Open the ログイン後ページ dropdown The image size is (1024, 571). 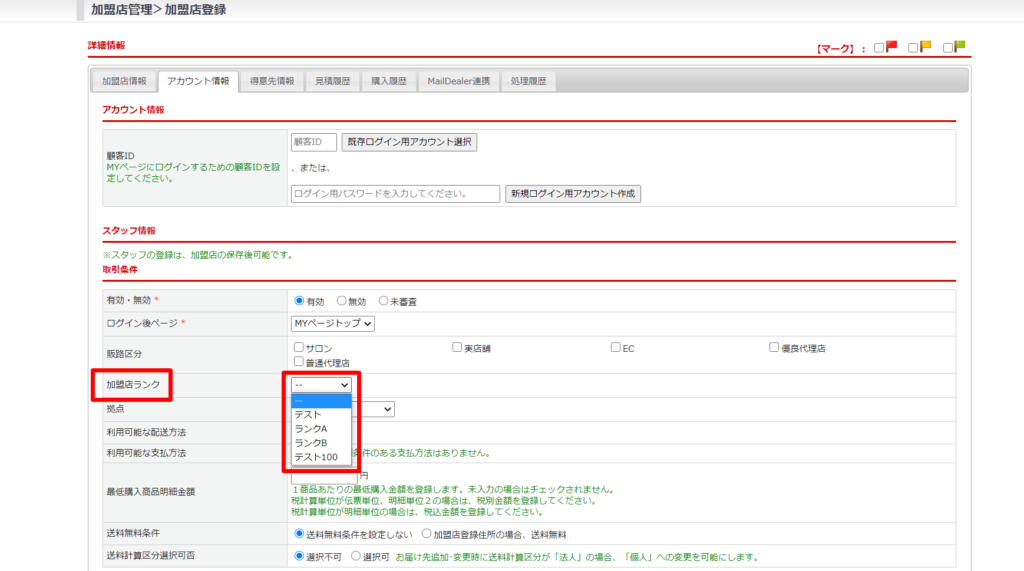[x=333, y=323]
